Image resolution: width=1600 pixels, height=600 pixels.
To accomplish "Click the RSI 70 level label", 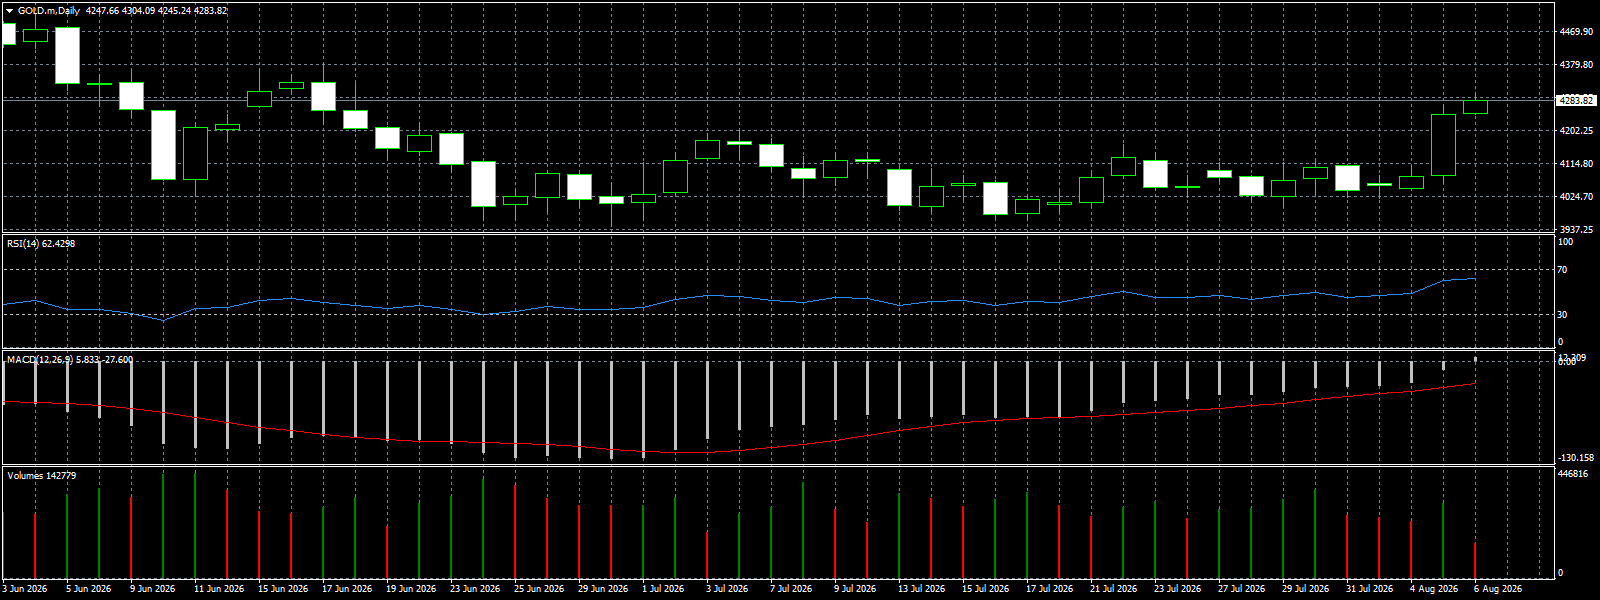I will click(1563, 270).
